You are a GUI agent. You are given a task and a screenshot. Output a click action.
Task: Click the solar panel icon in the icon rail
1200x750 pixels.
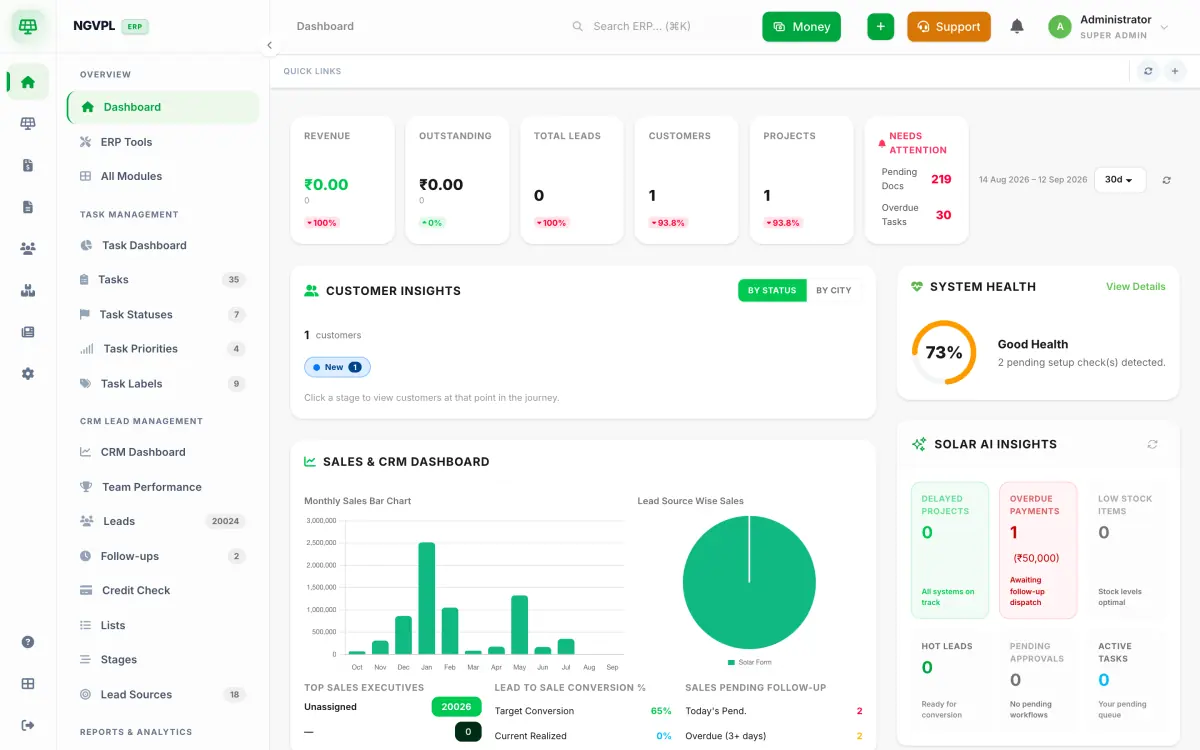coord(28,123)
